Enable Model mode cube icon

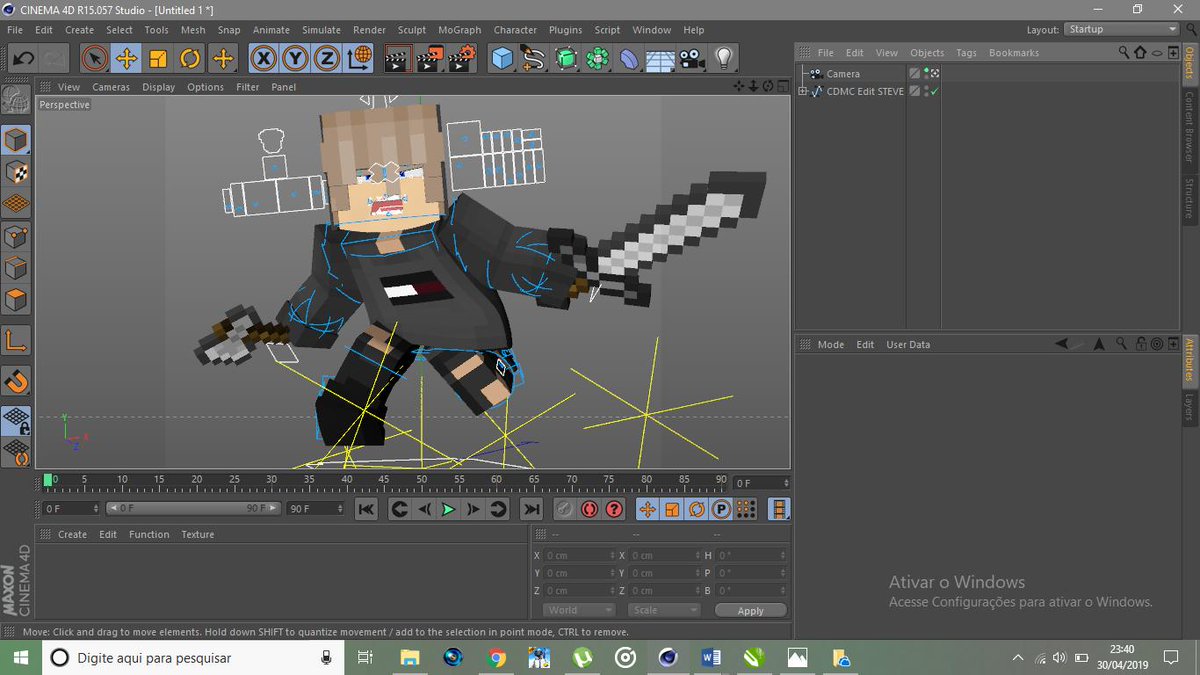coord(16,140)
